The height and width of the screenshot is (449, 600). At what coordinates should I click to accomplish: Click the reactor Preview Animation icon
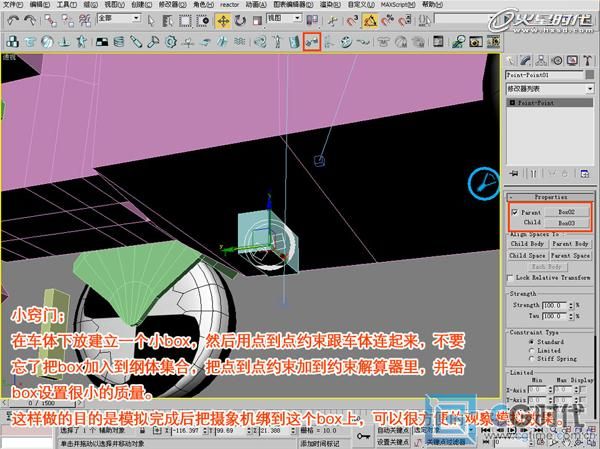476,41
